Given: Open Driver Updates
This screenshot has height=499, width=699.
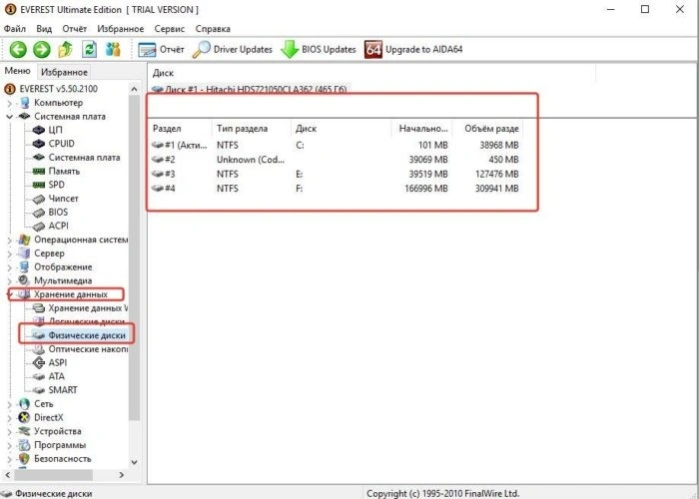Looking at the screenshot, I should [x=233, y=49].
